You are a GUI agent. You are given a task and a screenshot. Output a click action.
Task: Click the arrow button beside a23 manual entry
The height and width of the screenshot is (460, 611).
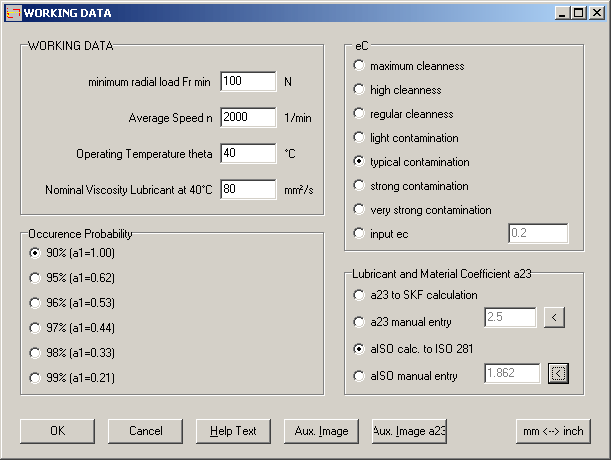coord(559,319)
